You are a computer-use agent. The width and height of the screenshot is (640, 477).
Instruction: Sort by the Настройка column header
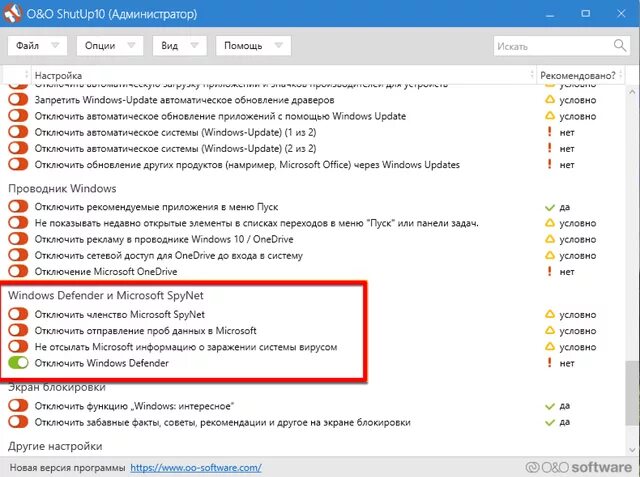[x=284, y=75]
